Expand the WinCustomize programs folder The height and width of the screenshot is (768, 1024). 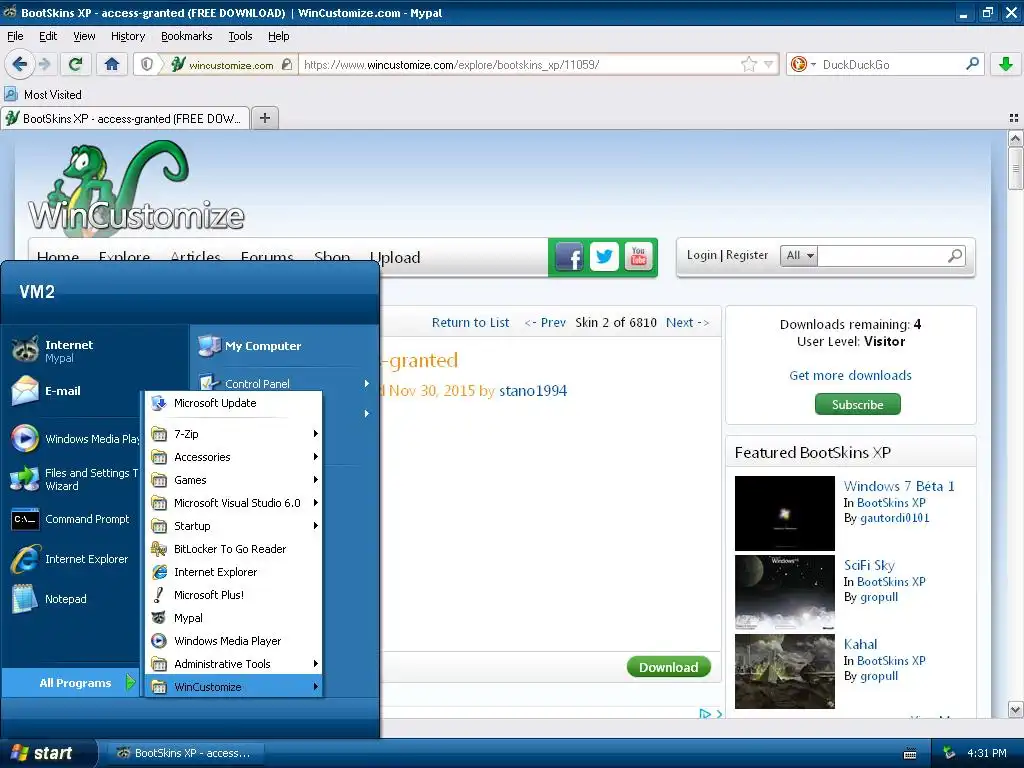coord(233,687)
